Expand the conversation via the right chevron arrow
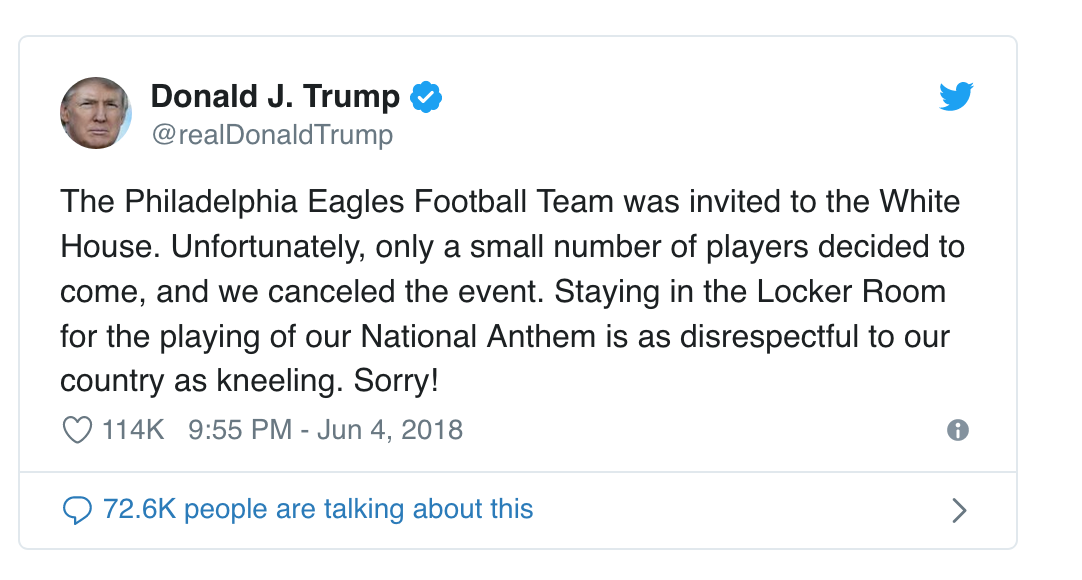This screenshot has width=1082, height=580. (959, 510)
